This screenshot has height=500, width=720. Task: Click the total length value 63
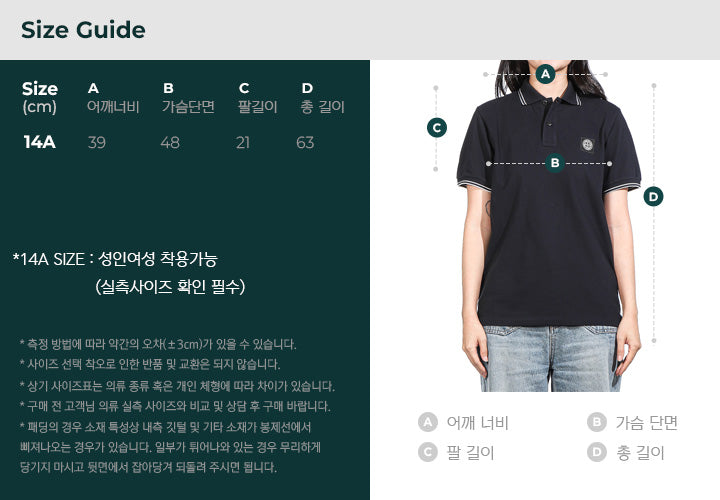305,143
